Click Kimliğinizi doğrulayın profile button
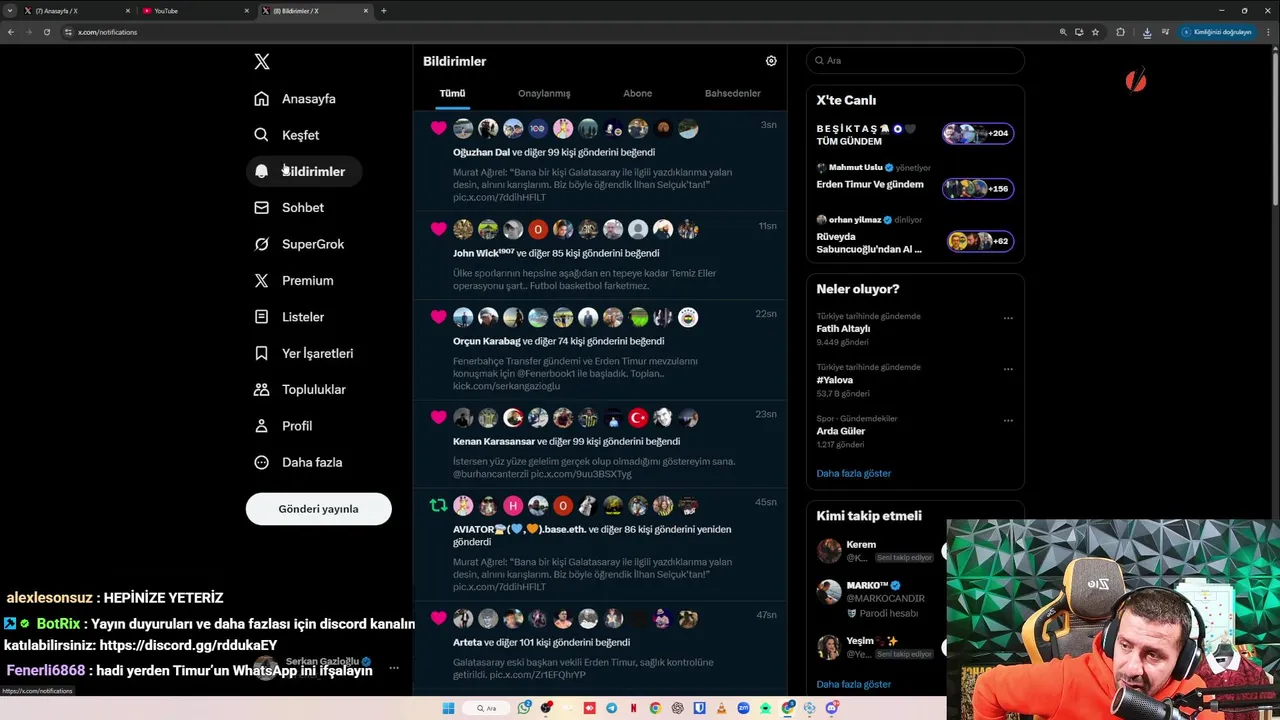 [x=1217, y=32]
